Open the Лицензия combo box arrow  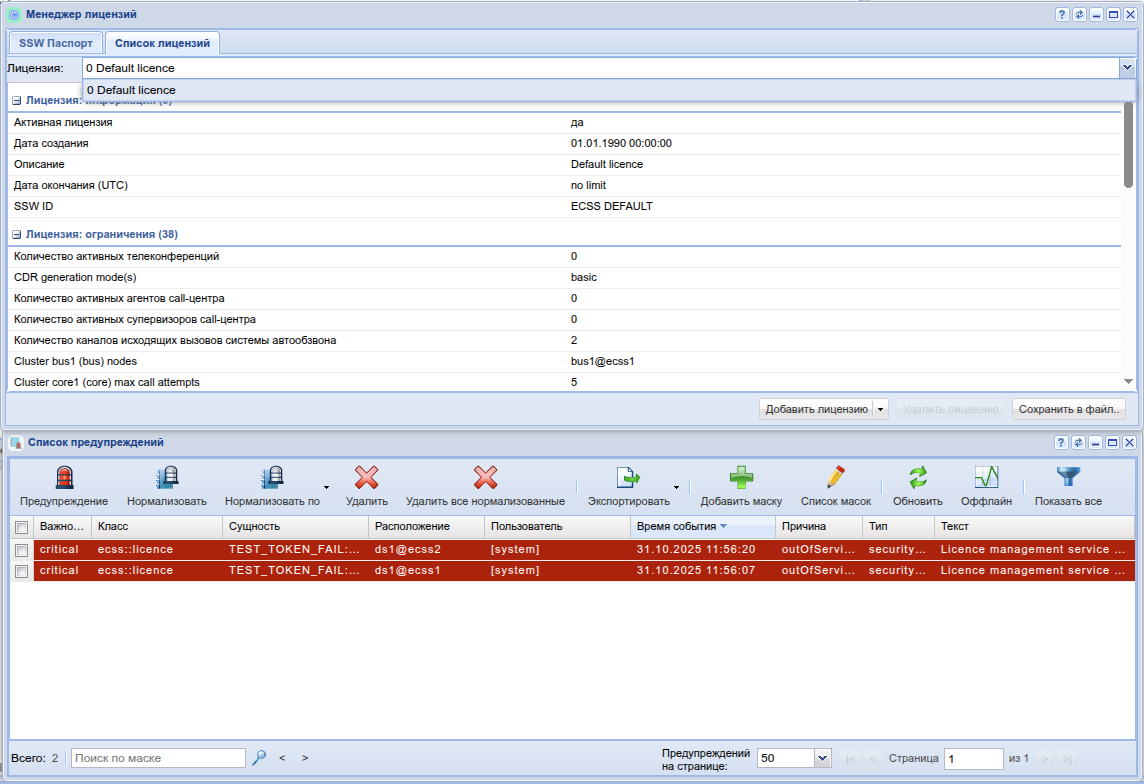pyautogui.click(x=1127, y=68)
